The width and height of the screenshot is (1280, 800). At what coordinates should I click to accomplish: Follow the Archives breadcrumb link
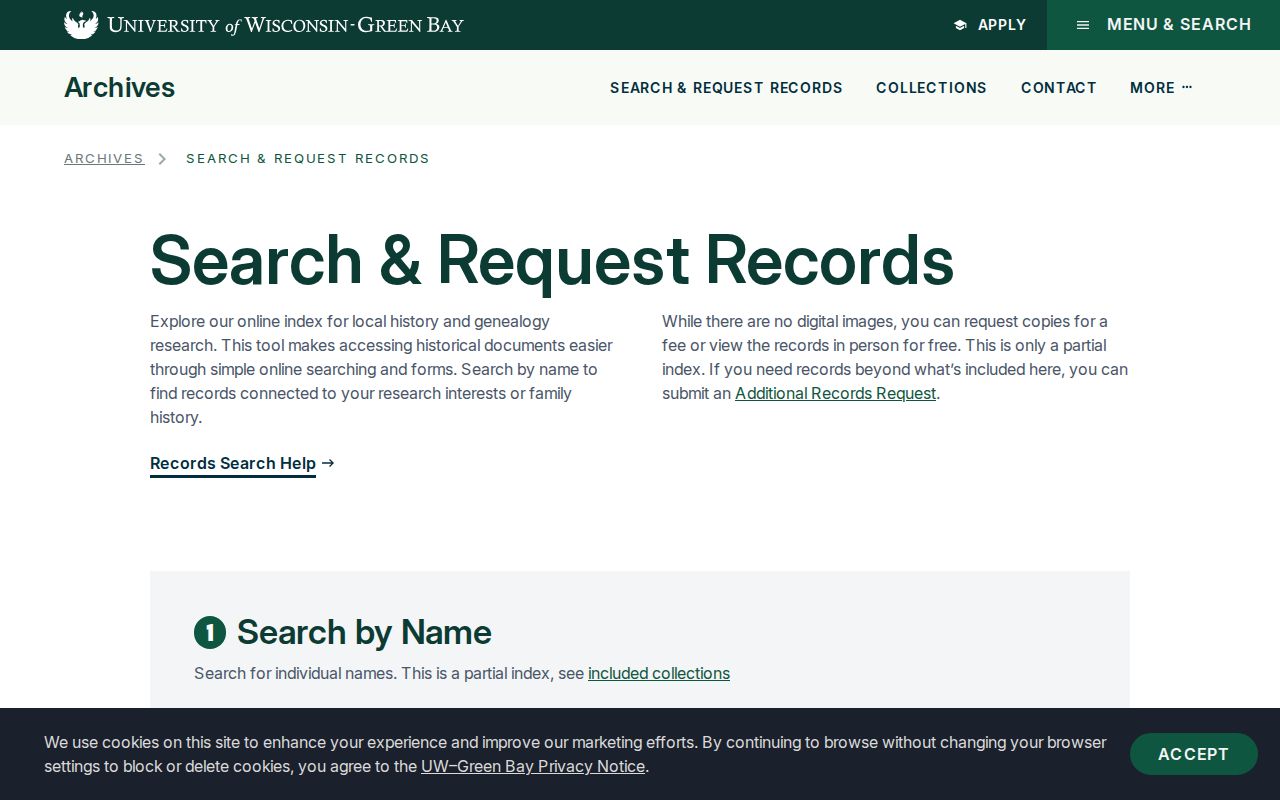point(104,159)
